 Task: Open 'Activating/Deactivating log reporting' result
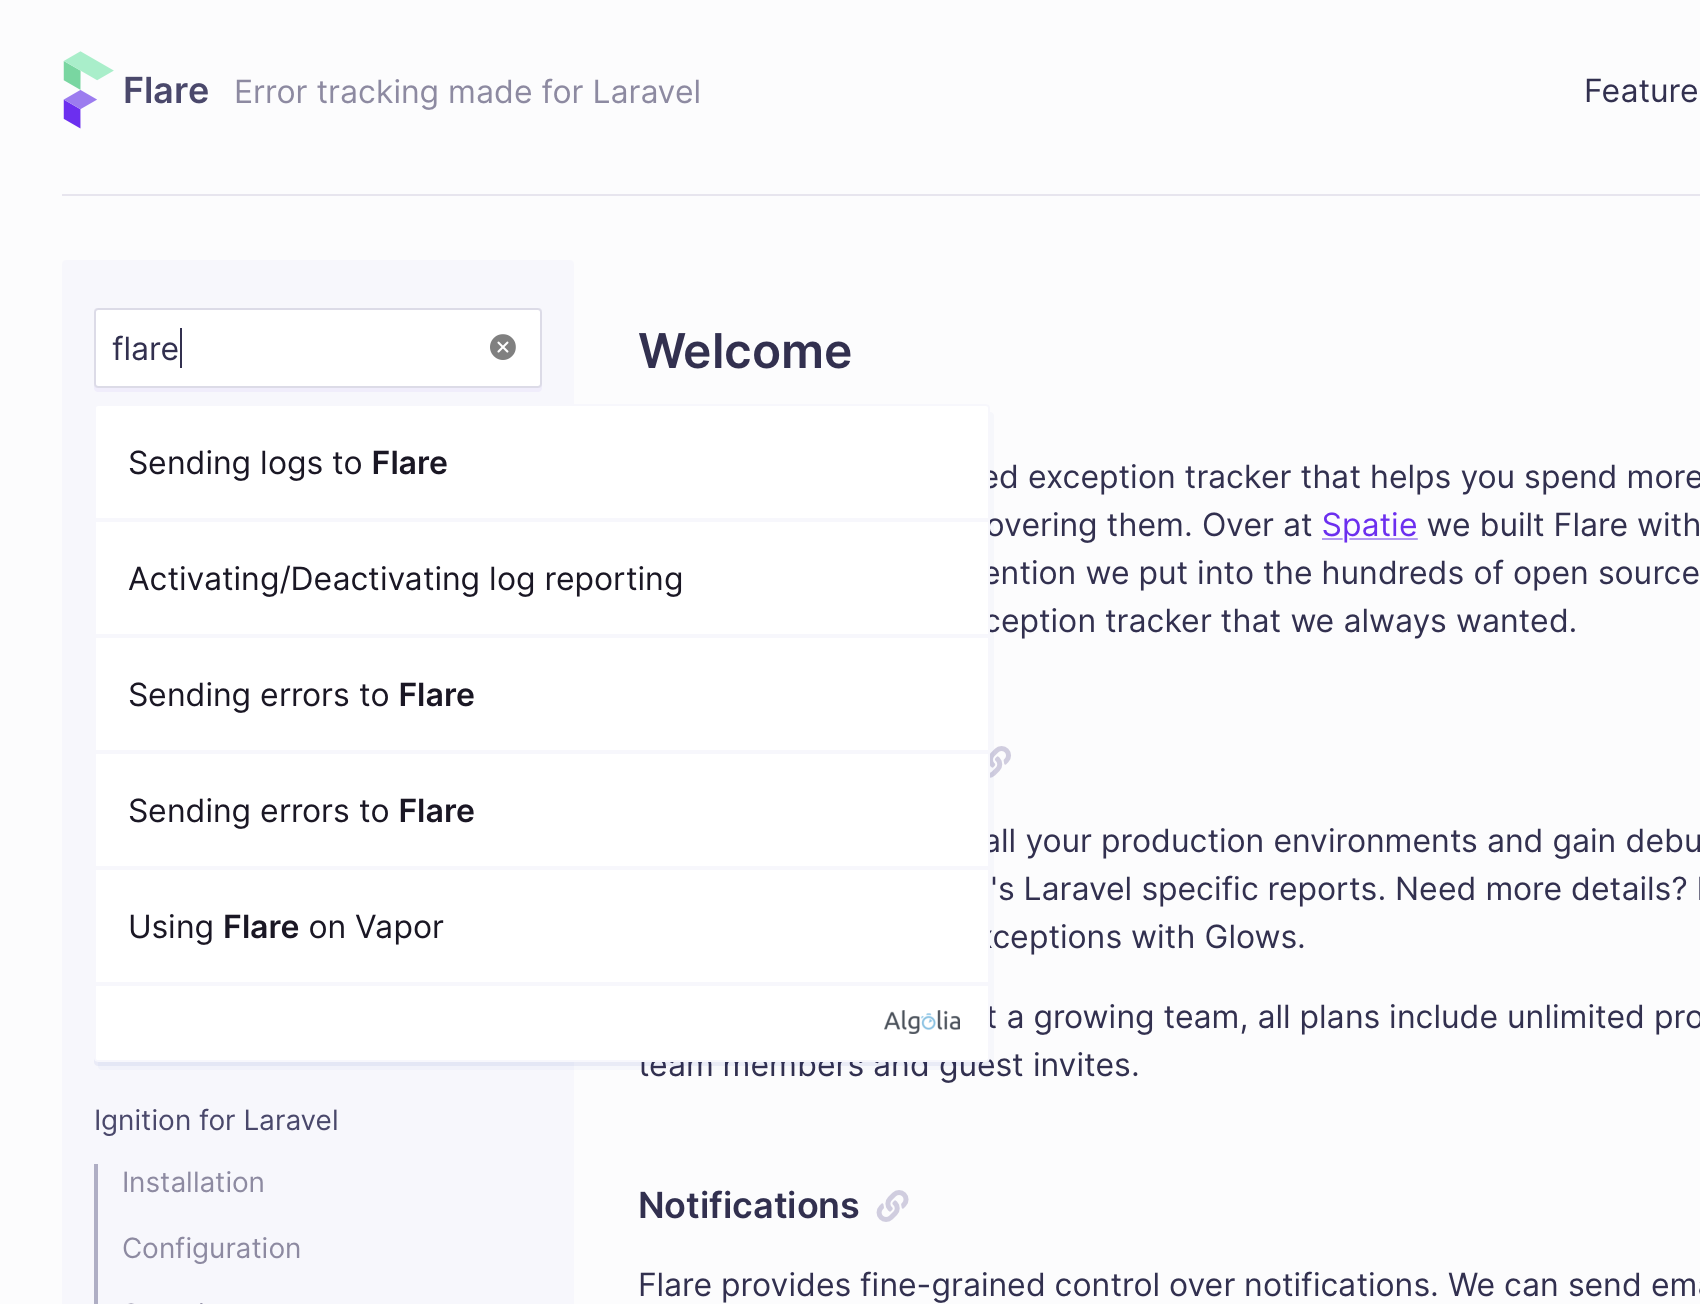[542, 579]
